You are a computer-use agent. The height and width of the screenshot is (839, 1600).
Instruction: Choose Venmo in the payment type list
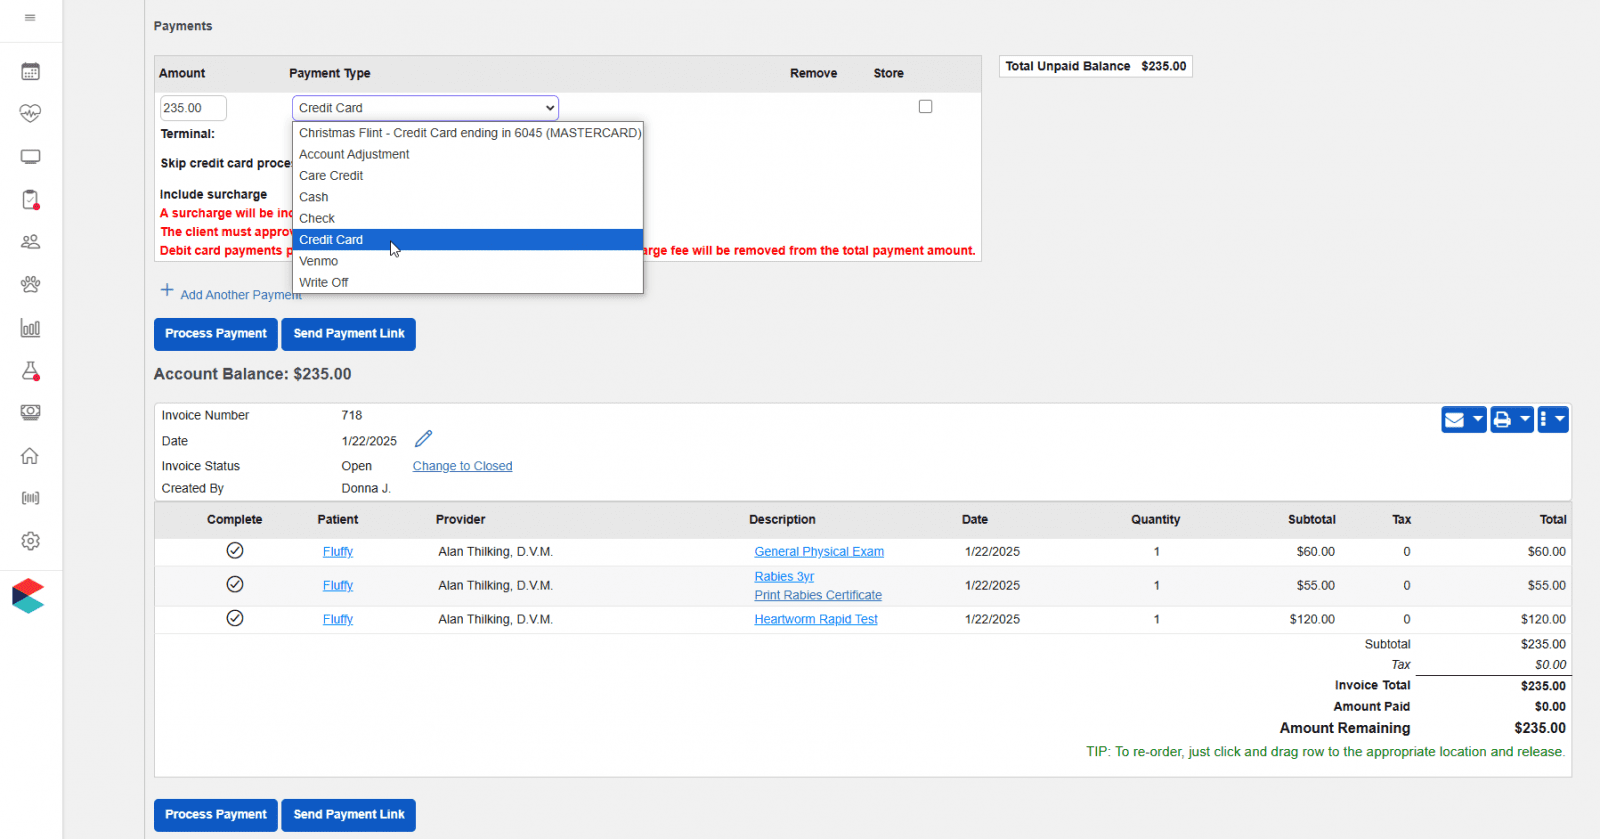319,261
